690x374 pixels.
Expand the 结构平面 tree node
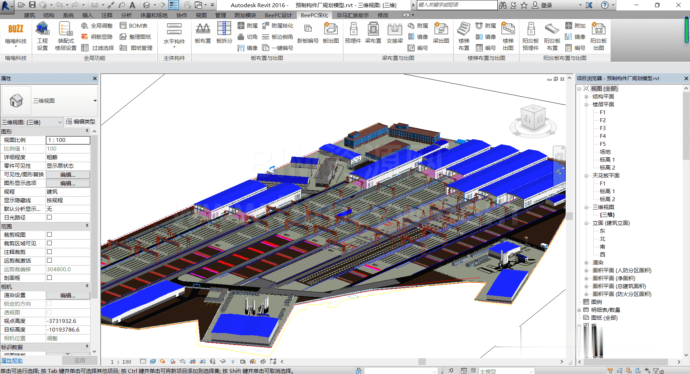tap(586, 96)
